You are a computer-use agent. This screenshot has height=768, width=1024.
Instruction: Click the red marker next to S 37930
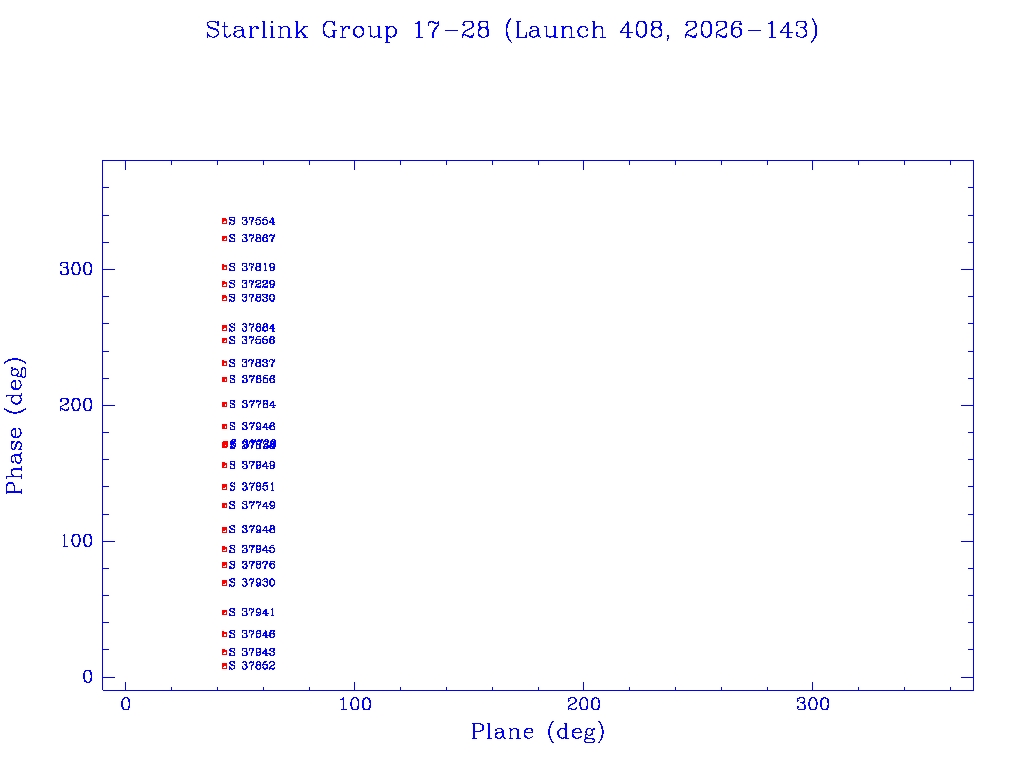click(225, 583)
